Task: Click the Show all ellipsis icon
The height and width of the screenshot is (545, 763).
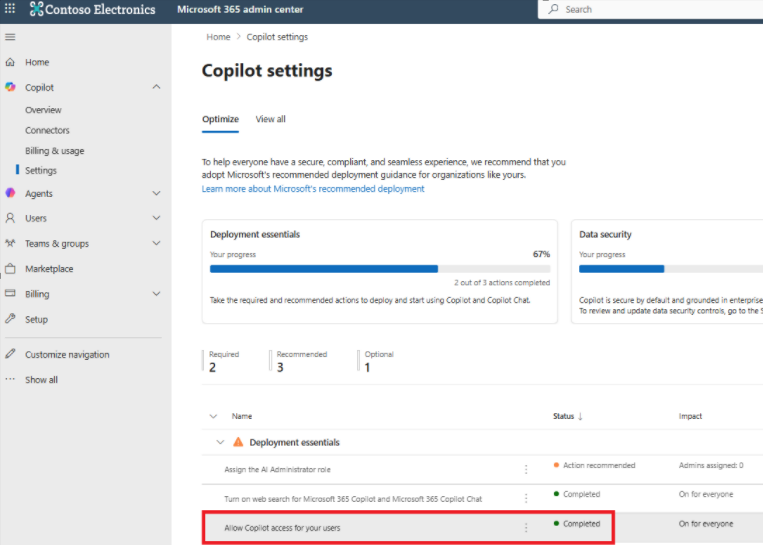Action: pyautogui.click(x=10, y=379)
